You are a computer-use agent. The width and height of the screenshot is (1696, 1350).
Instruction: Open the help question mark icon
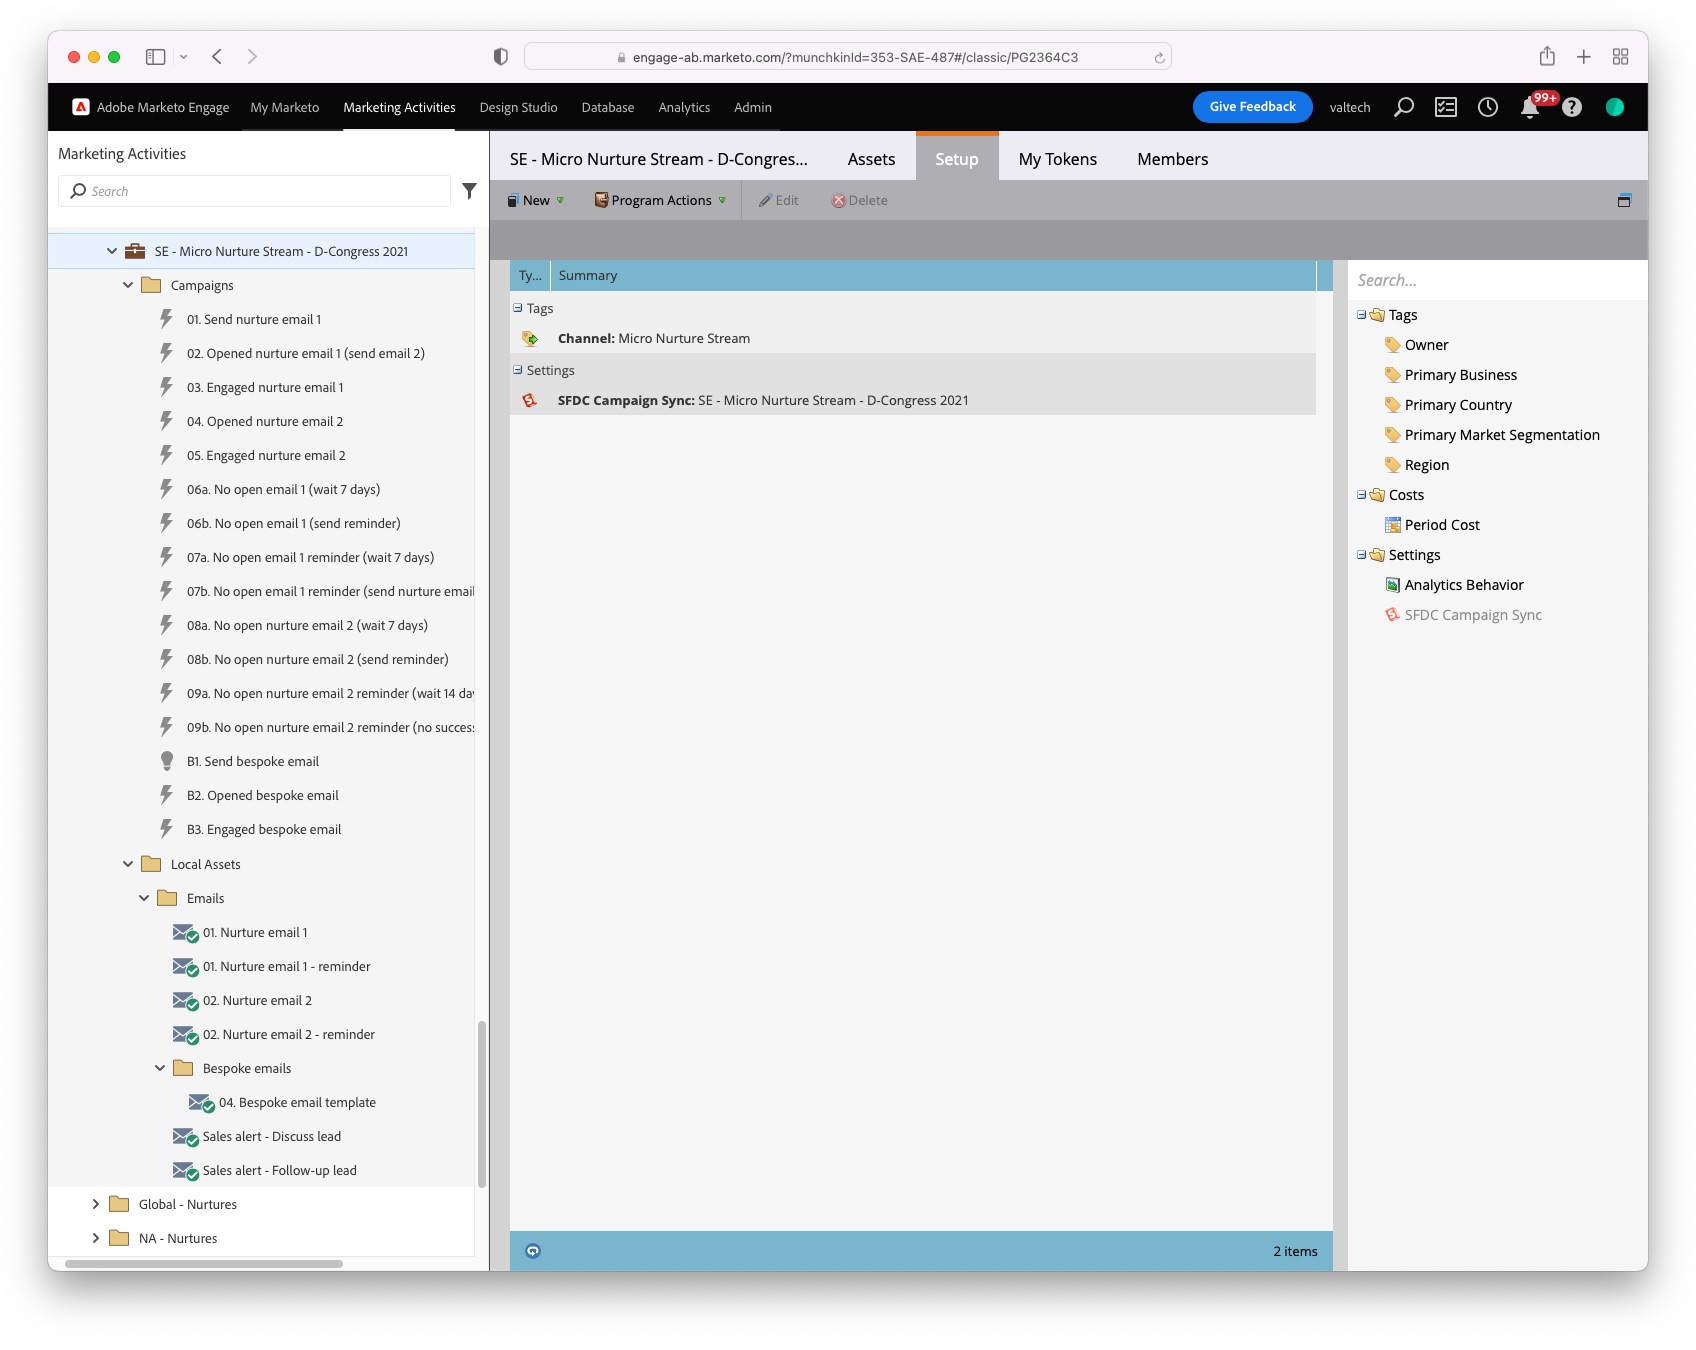pyautogui.click(x=1572, y=107)
